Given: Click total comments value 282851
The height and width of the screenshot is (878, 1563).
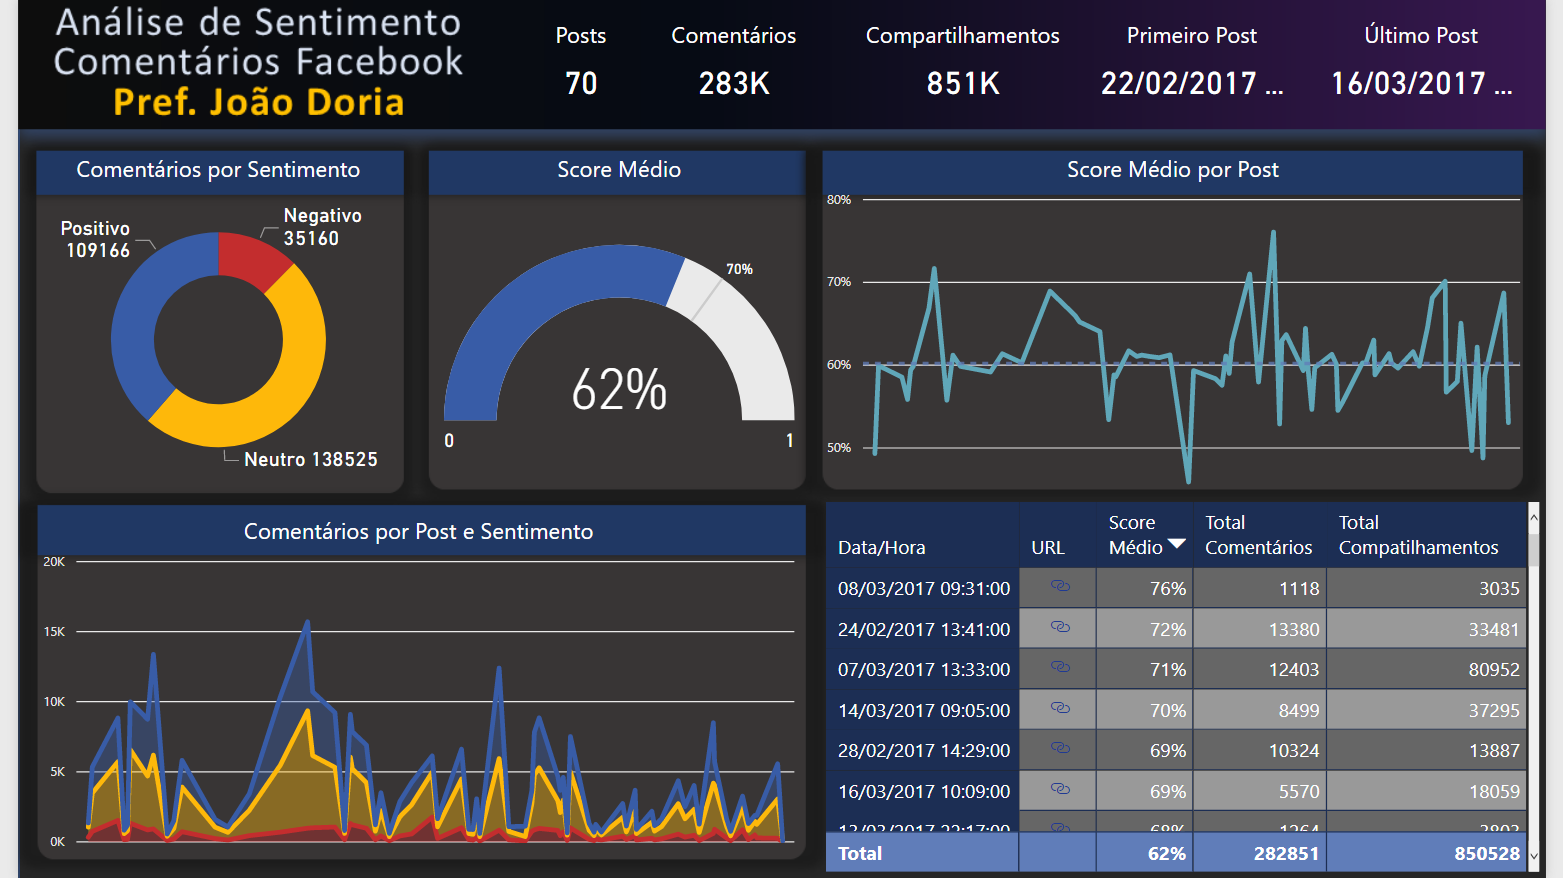Looking at the screenshot, I should coord(1286,854).
